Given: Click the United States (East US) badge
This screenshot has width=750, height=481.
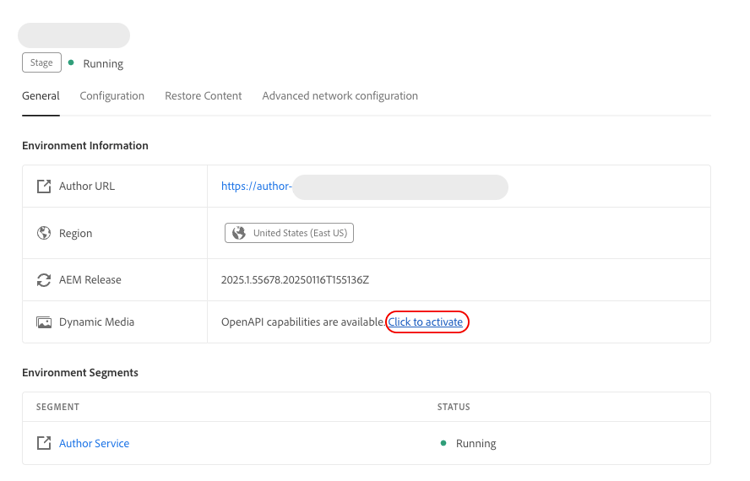Looking at the screenshot, I should pos(289,233).
